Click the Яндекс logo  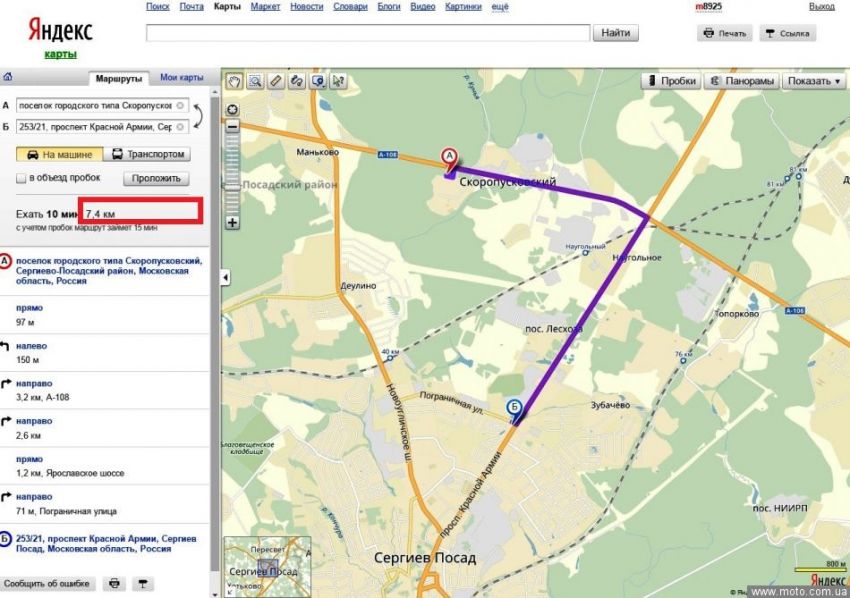click(x=60, y=30)
